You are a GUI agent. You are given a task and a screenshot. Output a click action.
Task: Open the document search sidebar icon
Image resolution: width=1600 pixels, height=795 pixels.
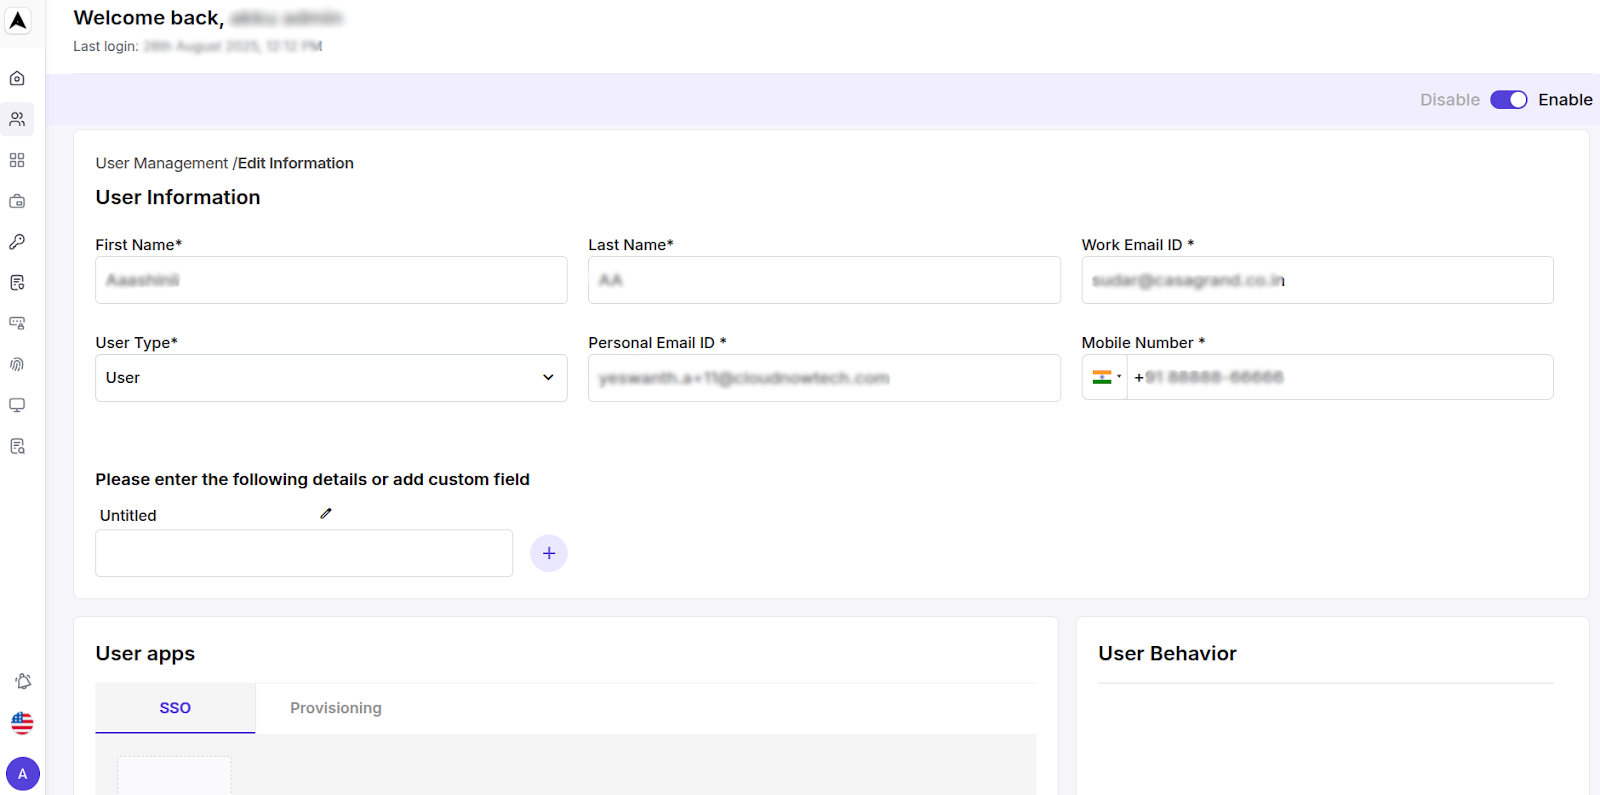pyautogui.click(x=17, y=446)
